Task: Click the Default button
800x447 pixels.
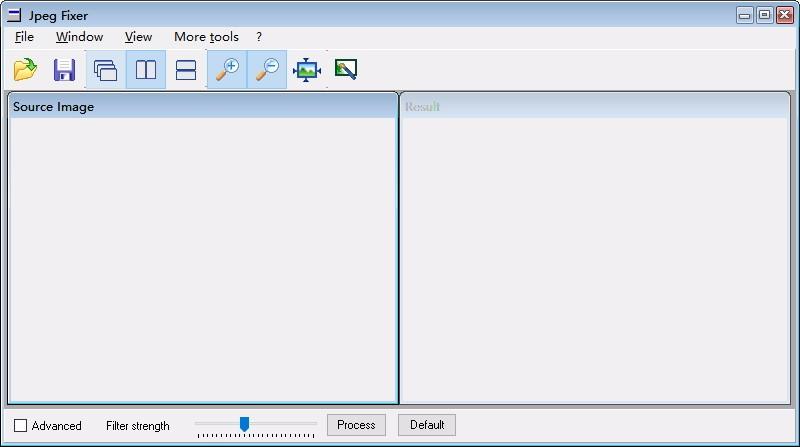Action: coord(427,425)
